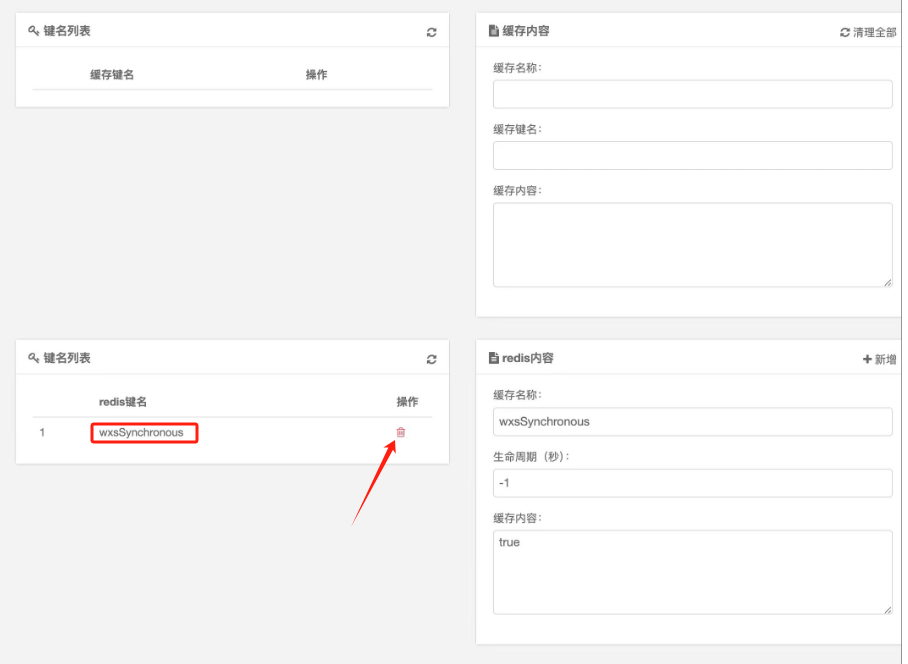Click the 新增 button in redis内容 panel

[879, 359]
